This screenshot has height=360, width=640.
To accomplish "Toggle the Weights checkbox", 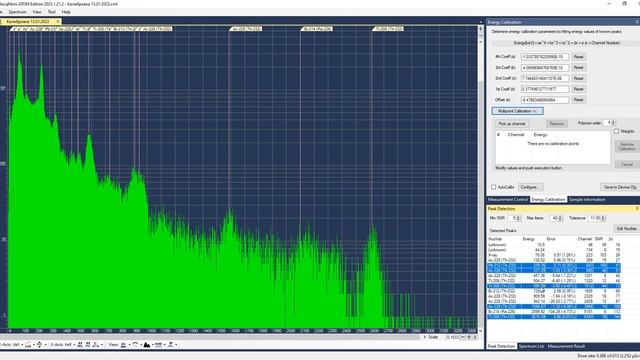I will 616,131.
